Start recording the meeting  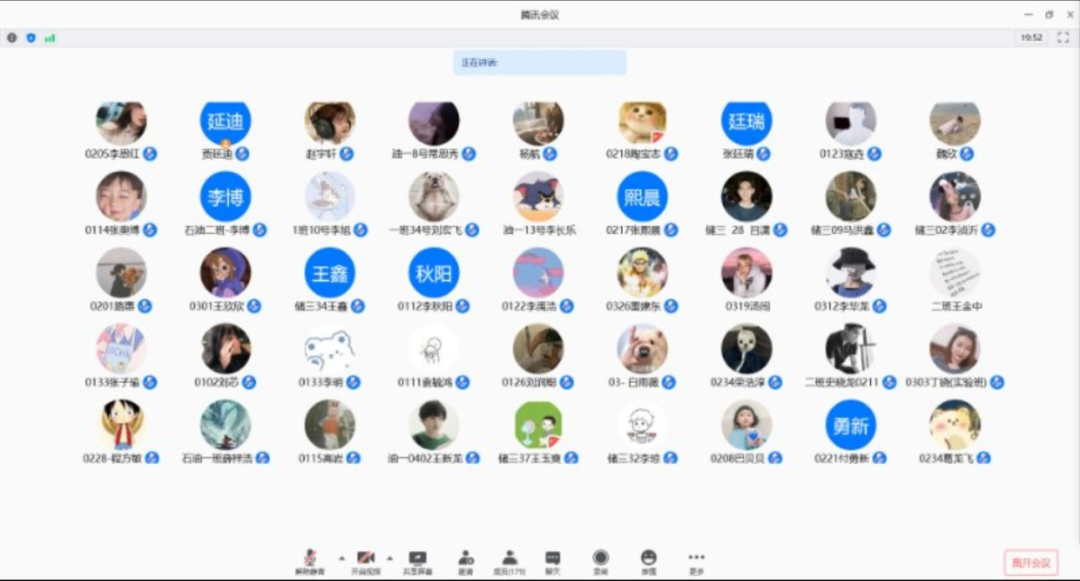click(x=600, y=560)
